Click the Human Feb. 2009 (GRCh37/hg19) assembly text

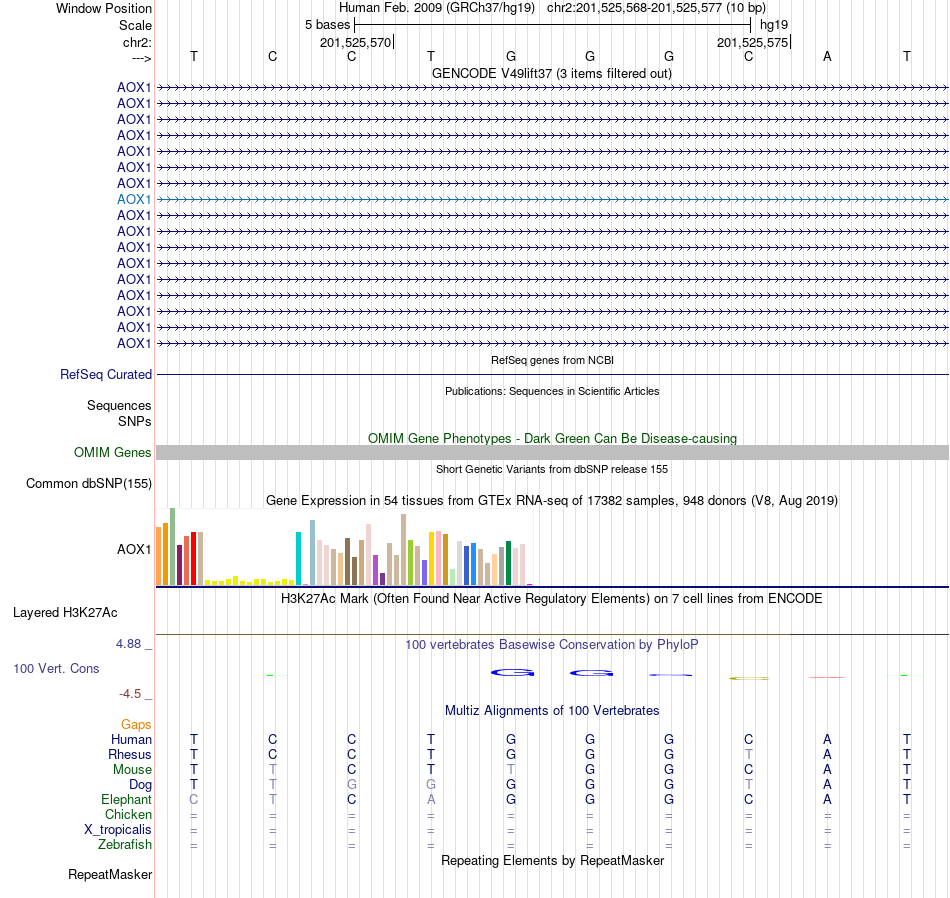tap(437, 8)
